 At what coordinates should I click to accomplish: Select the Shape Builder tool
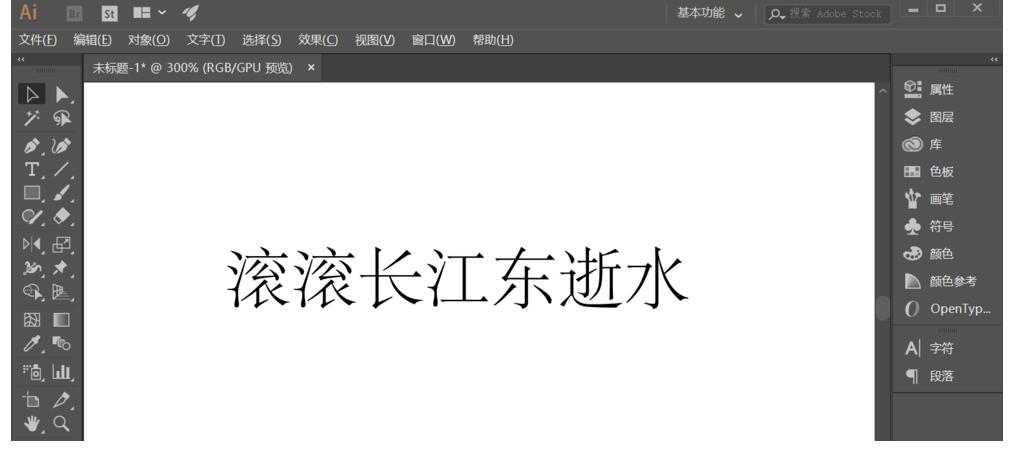click(32, 292)
